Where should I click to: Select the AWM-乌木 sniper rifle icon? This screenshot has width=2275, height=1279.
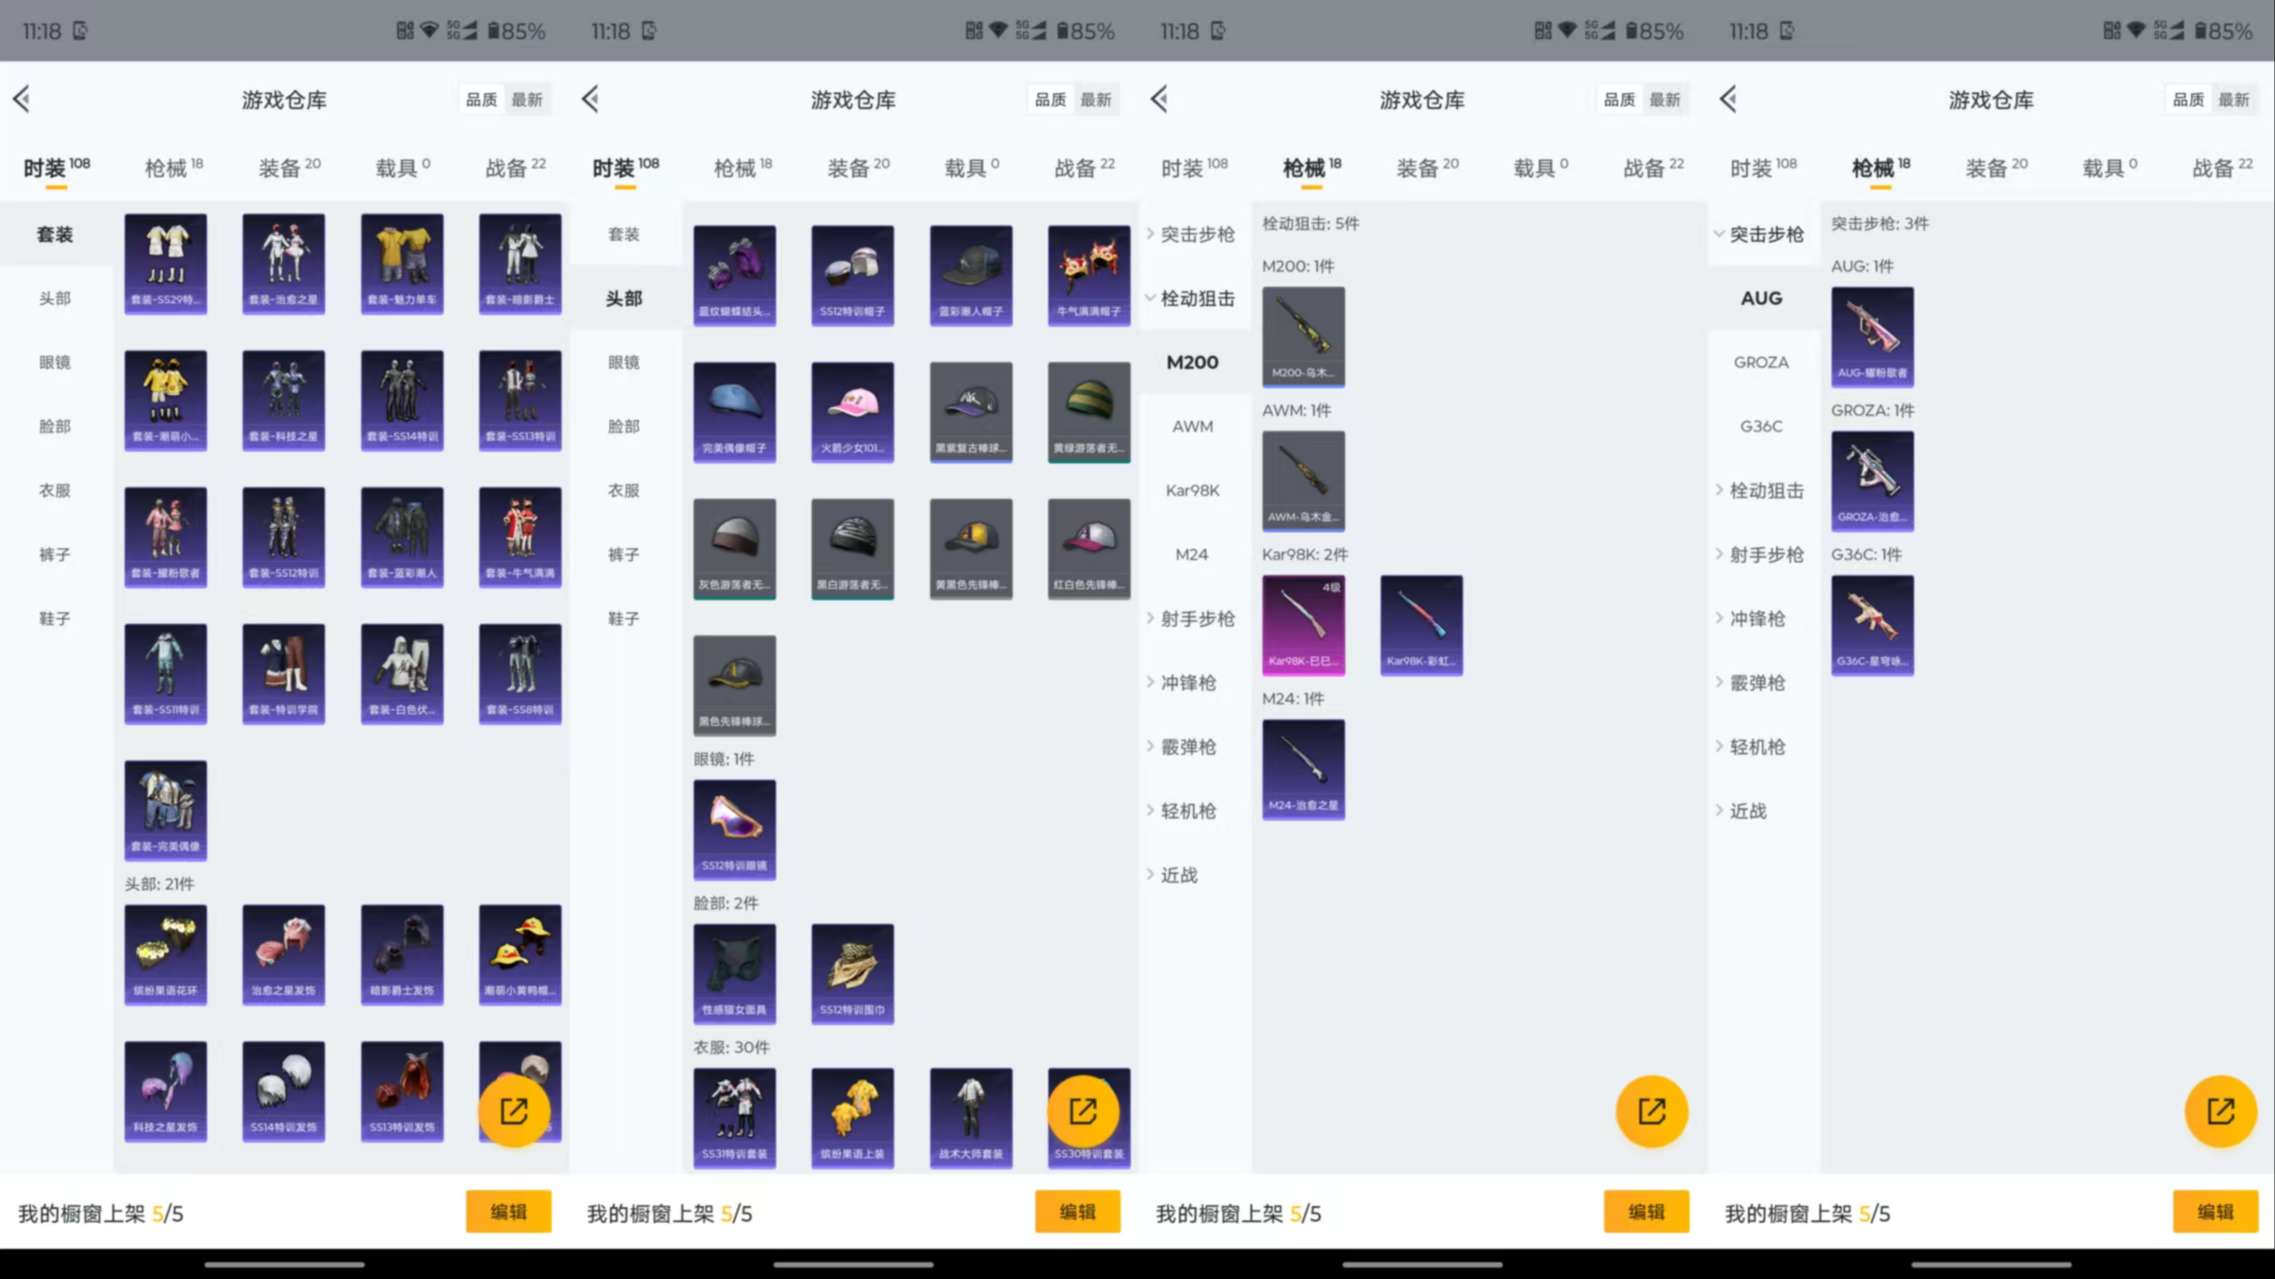(x=1303, y=481)
